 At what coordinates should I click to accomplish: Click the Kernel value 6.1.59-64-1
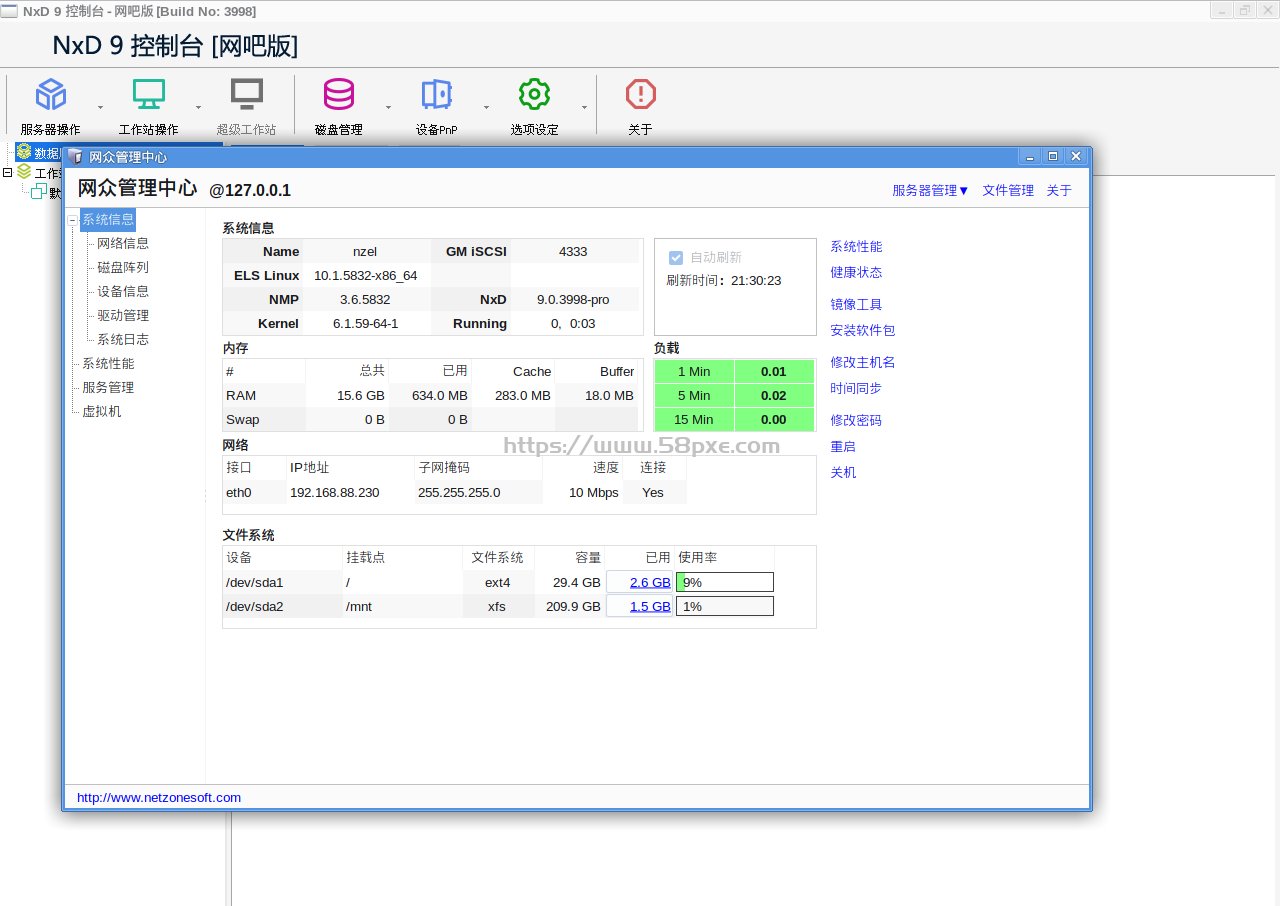pyautogui.click(x=366, y=323)
